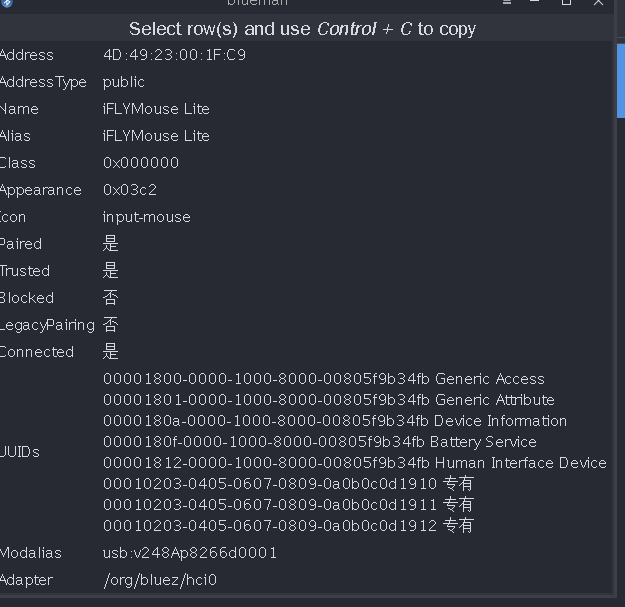
Task: Select the Blocked row value 否
Action: [110, 298]
